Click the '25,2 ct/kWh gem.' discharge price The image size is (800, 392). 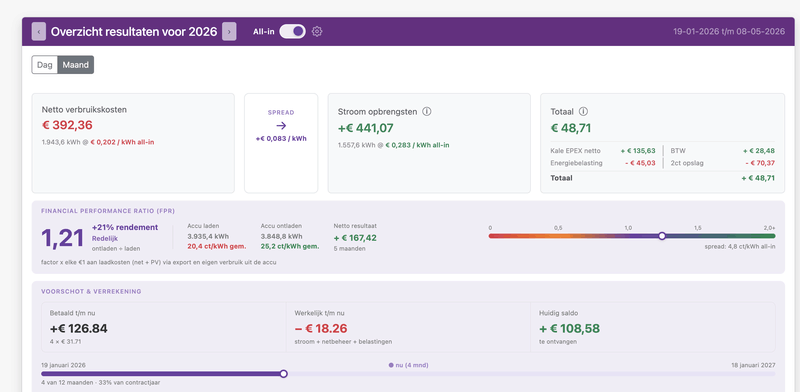pos(290,246)
